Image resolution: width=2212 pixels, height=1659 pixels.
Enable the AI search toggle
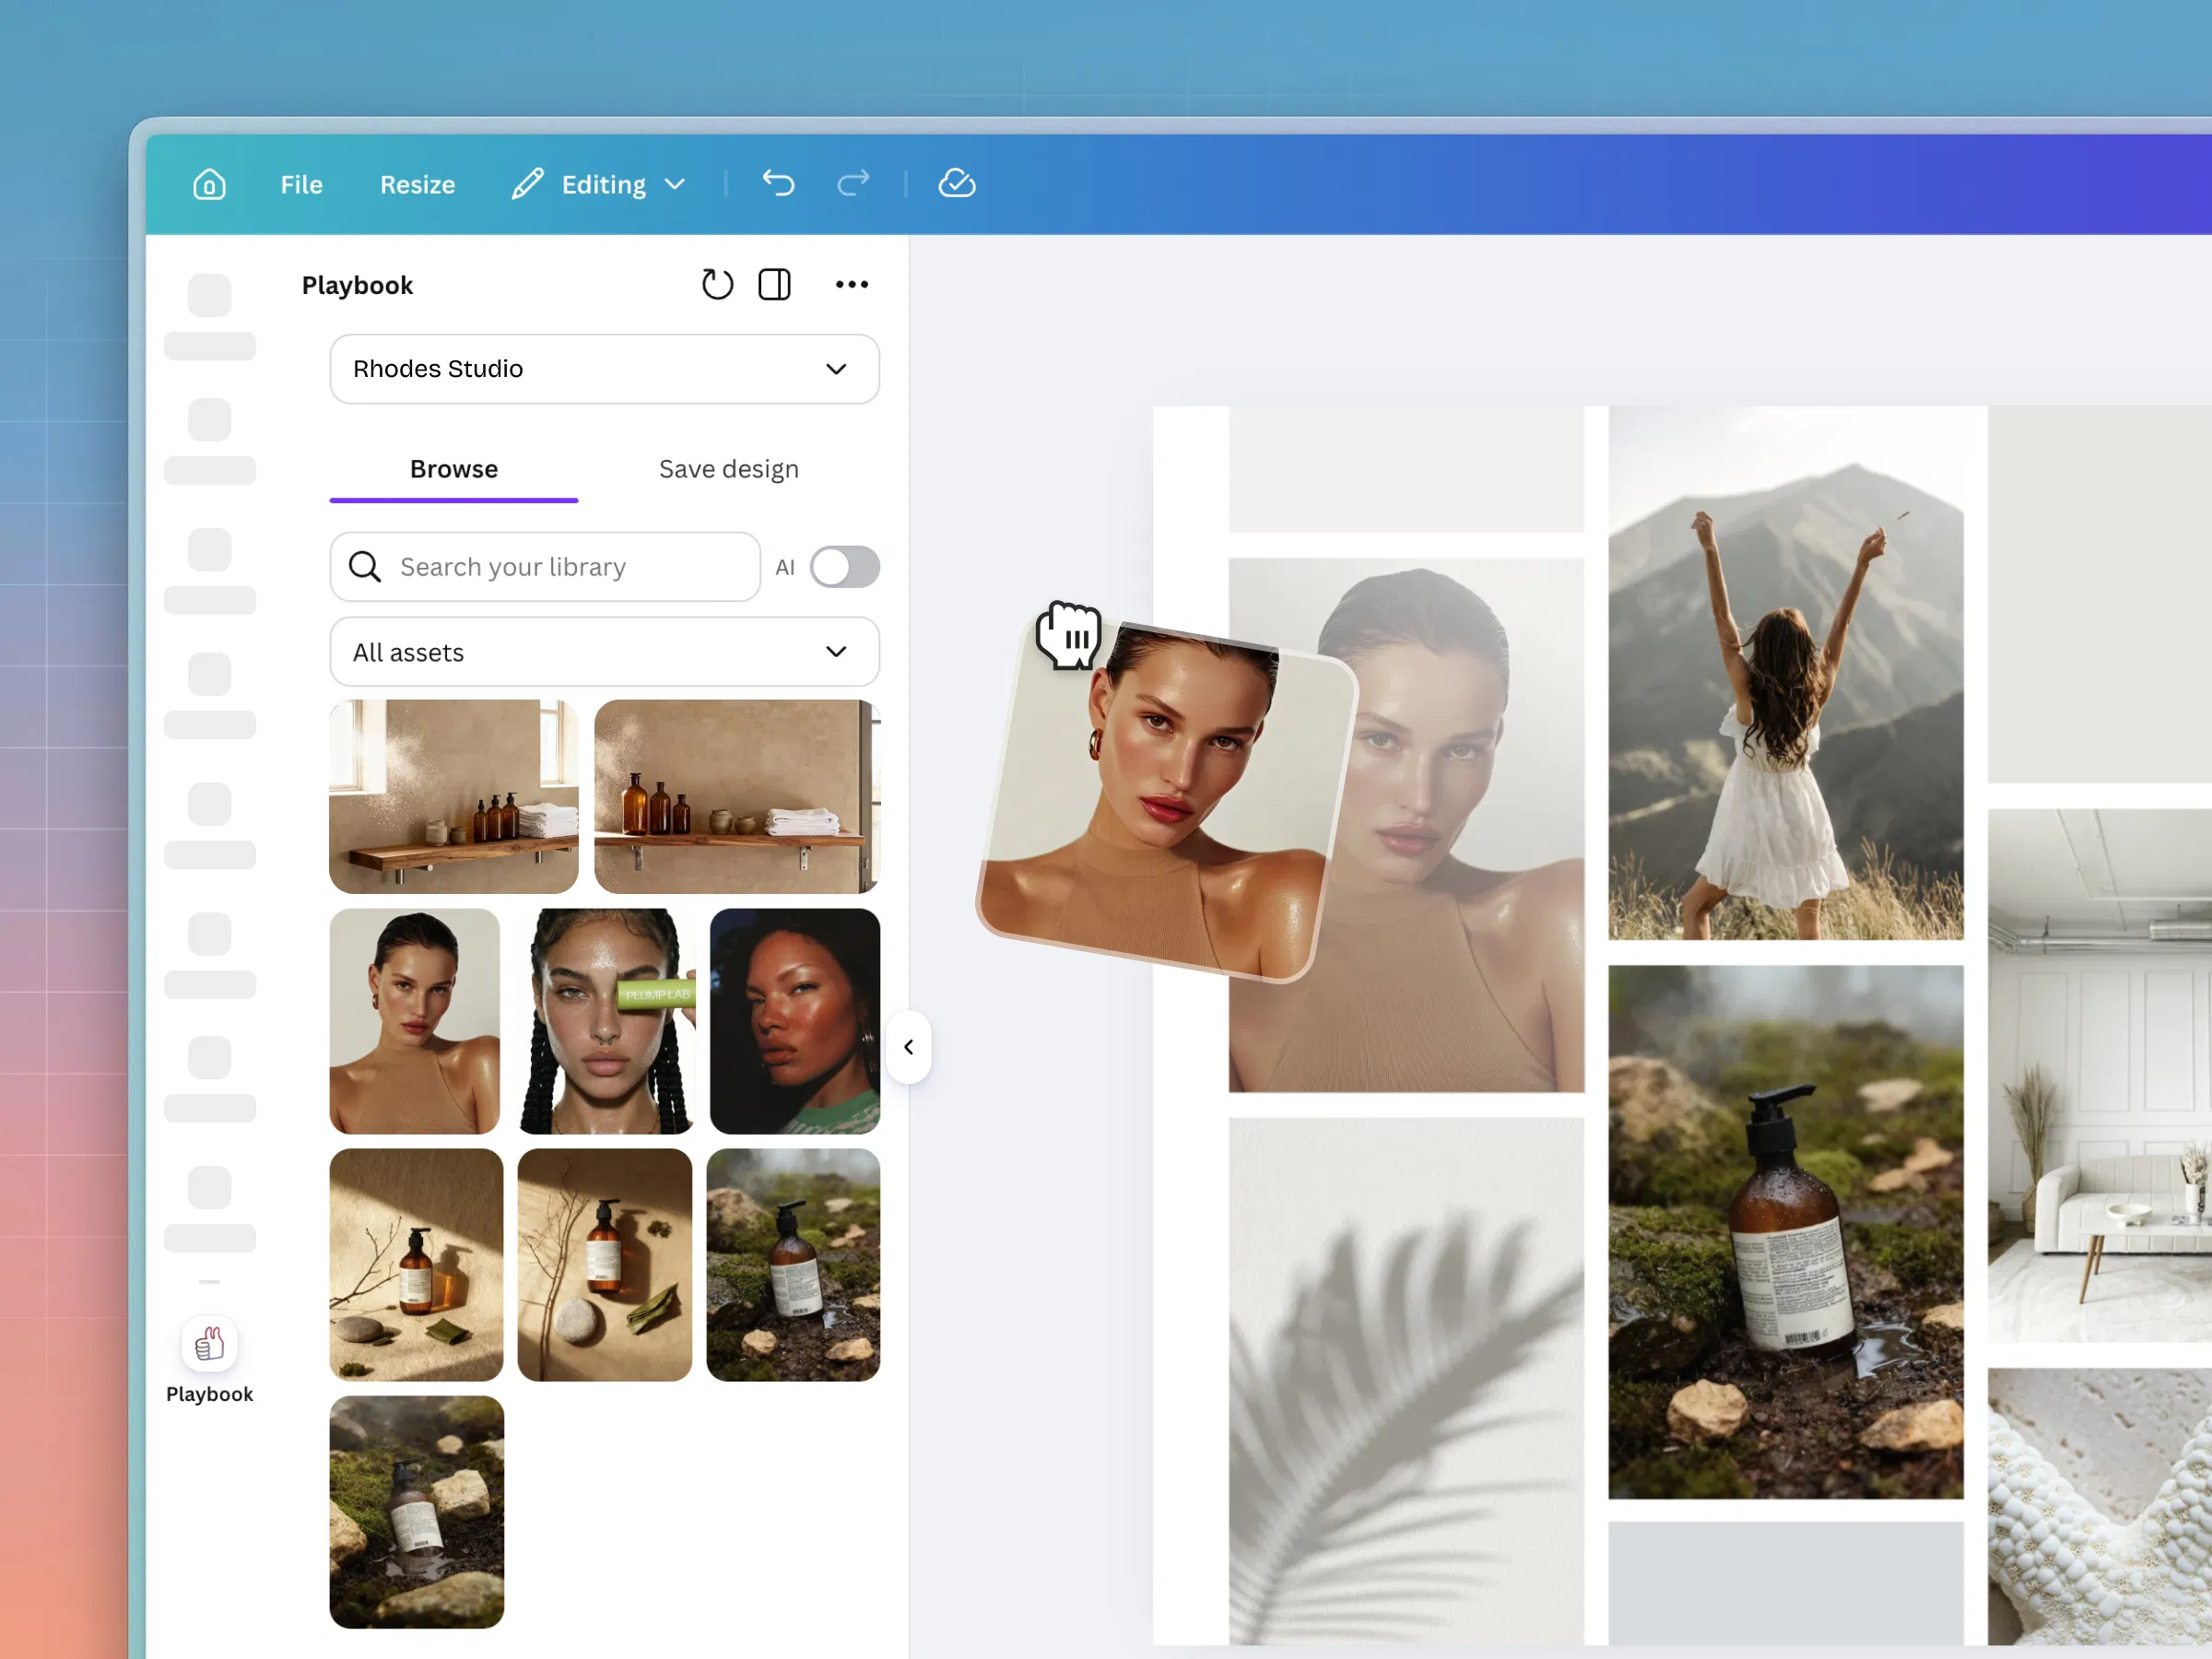(x=845, y=567)
